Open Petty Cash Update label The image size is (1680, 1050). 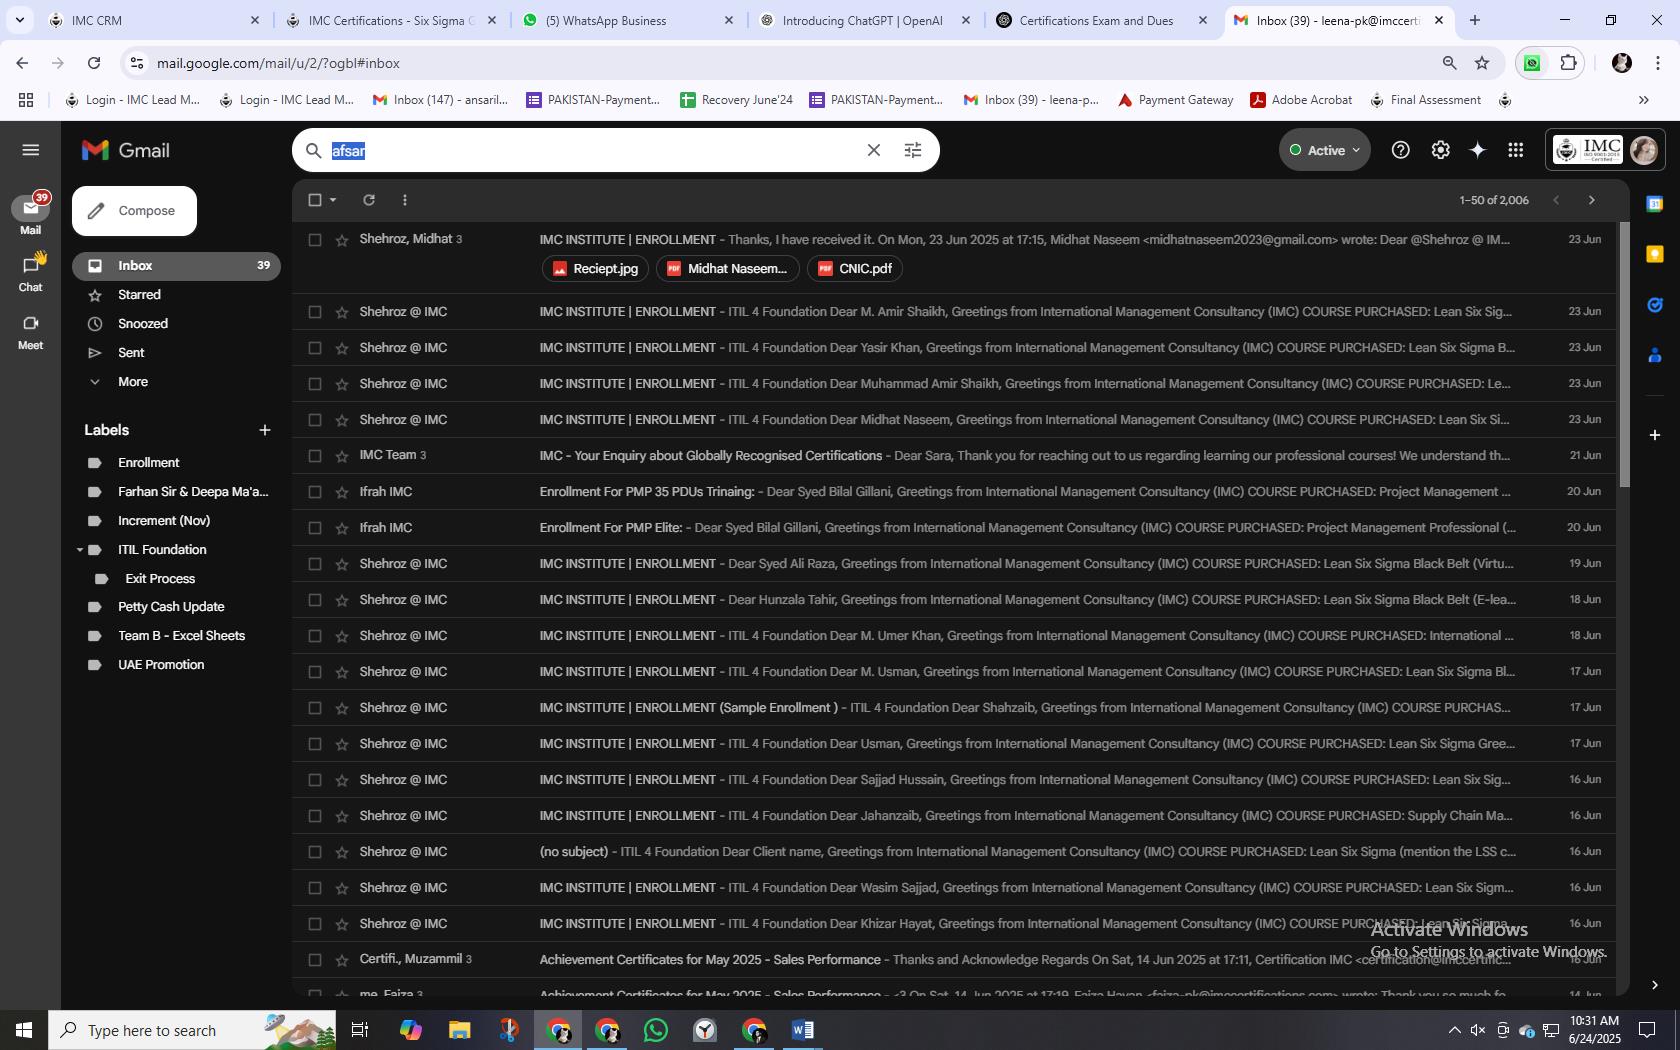pyautogui.click(x=171, y=607)
